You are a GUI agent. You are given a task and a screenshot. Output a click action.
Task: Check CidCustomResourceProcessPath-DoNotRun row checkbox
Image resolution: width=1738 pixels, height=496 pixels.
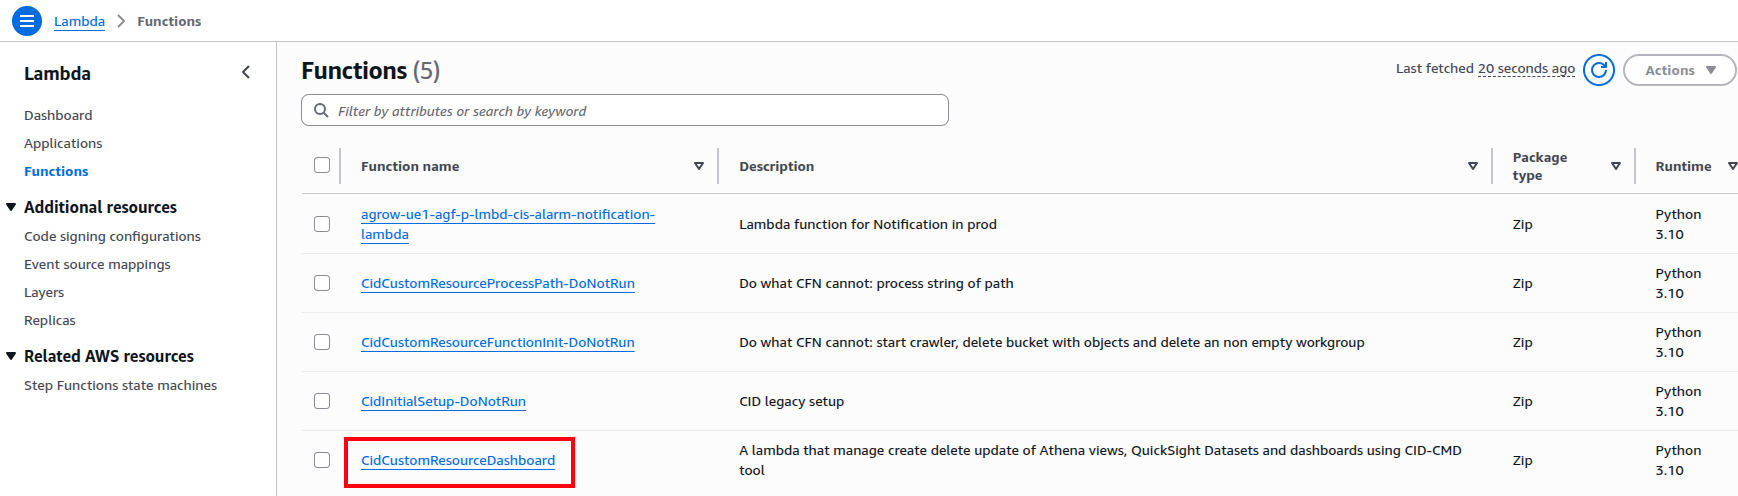coord(322,283)
